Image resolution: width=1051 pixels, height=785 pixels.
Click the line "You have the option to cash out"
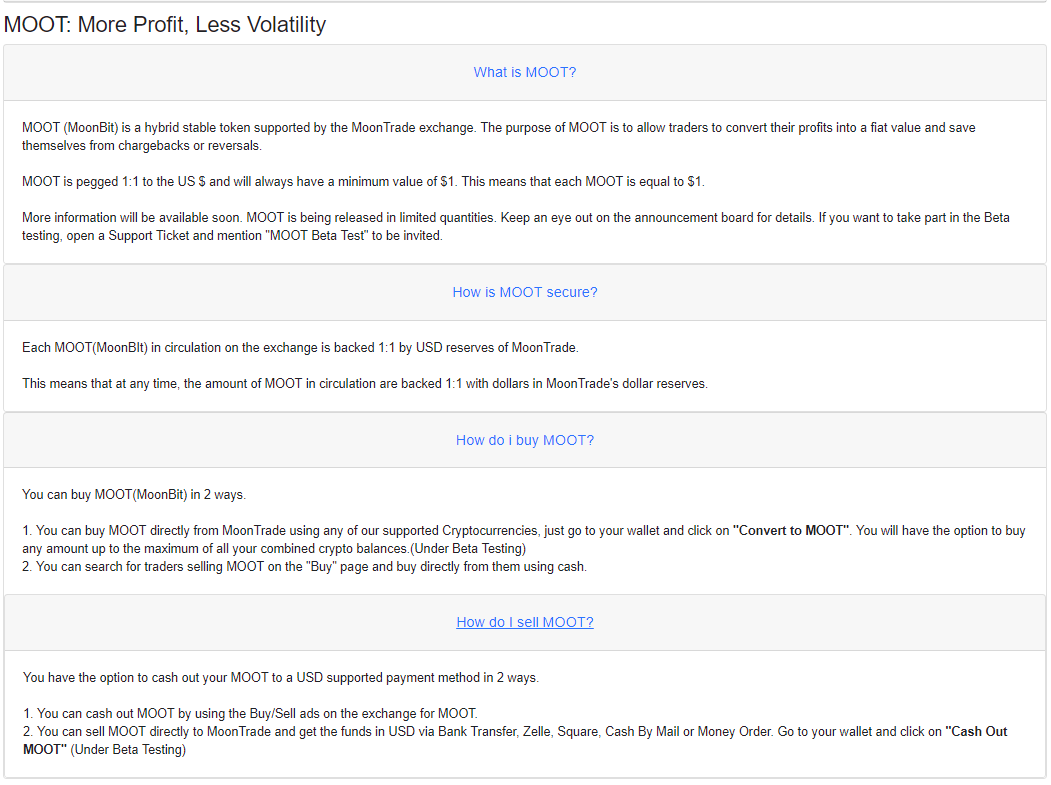(281, 677)
